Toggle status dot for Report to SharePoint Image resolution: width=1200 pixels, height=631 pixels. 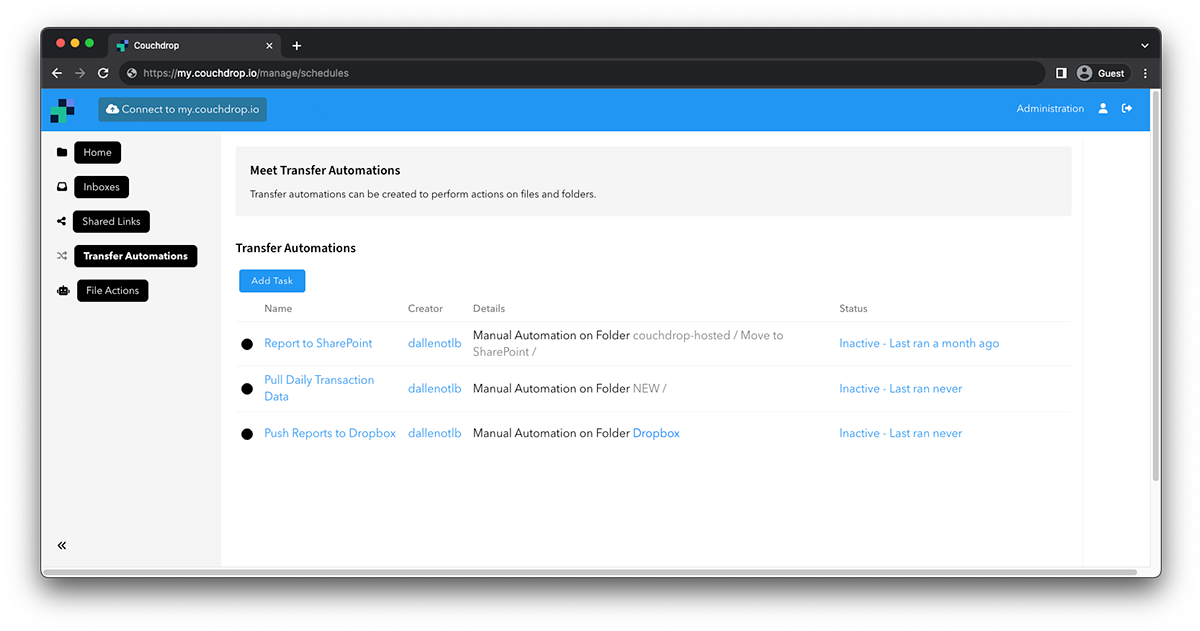247,344
